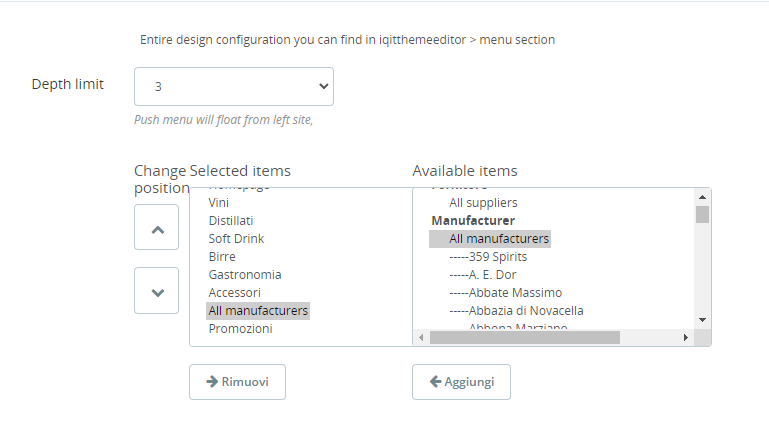
Task: Select Soft Drink in Selected items
Action: pos(236,239)
